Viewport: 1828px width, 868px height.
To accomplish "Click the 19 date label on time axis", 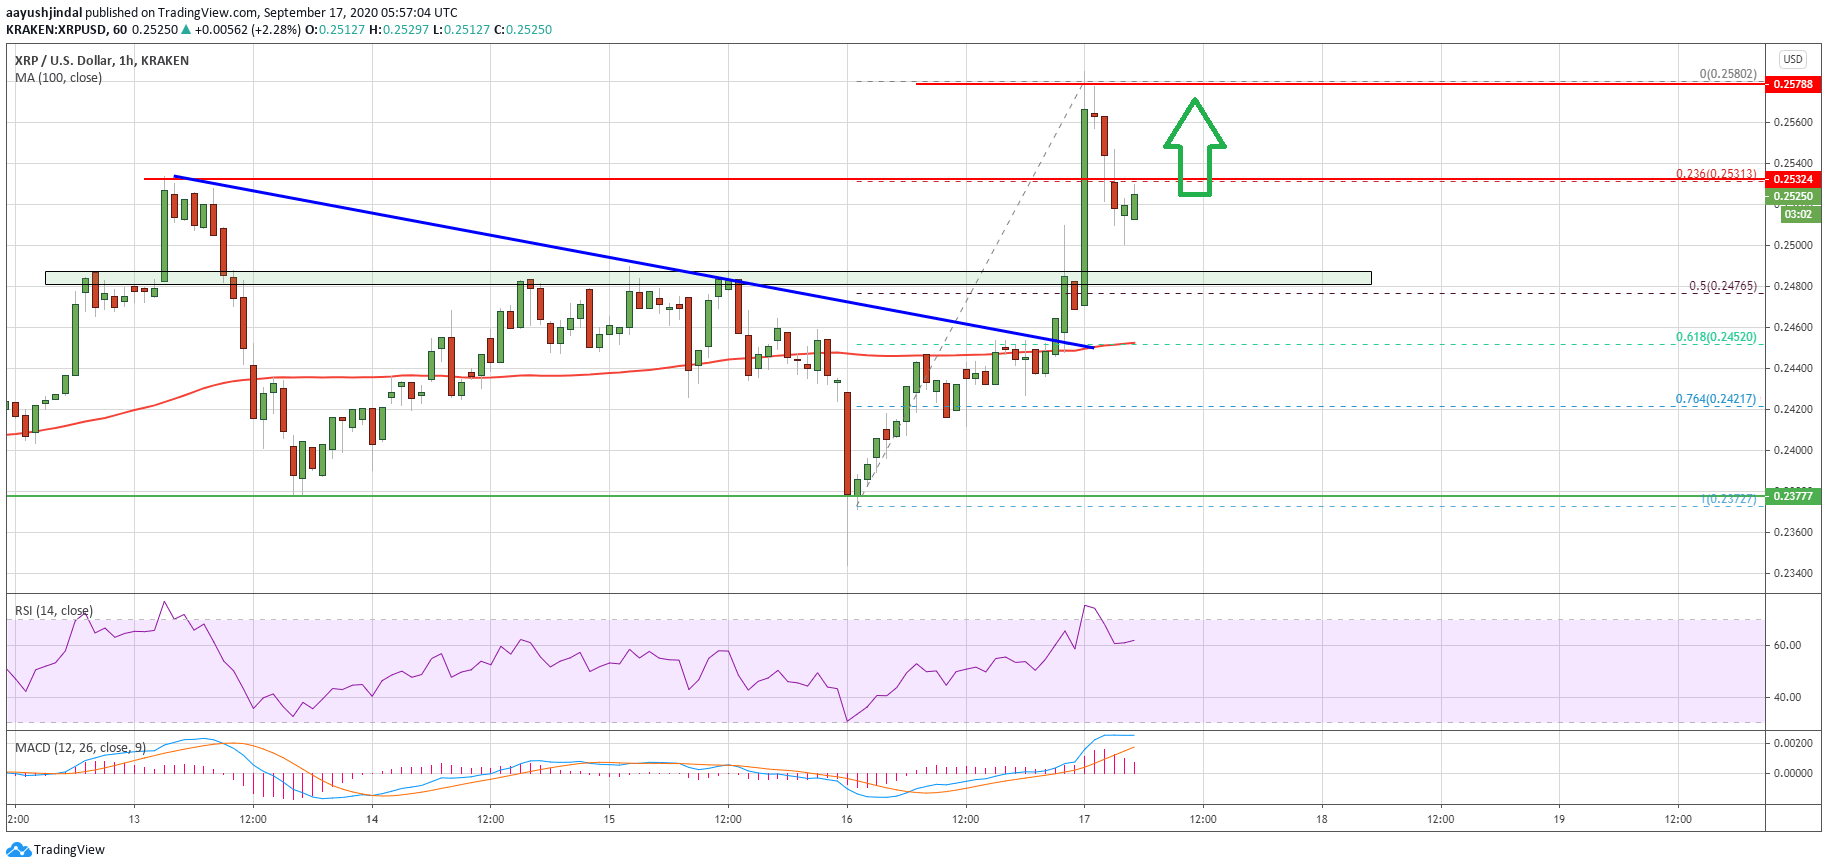I will [1559, 820].
